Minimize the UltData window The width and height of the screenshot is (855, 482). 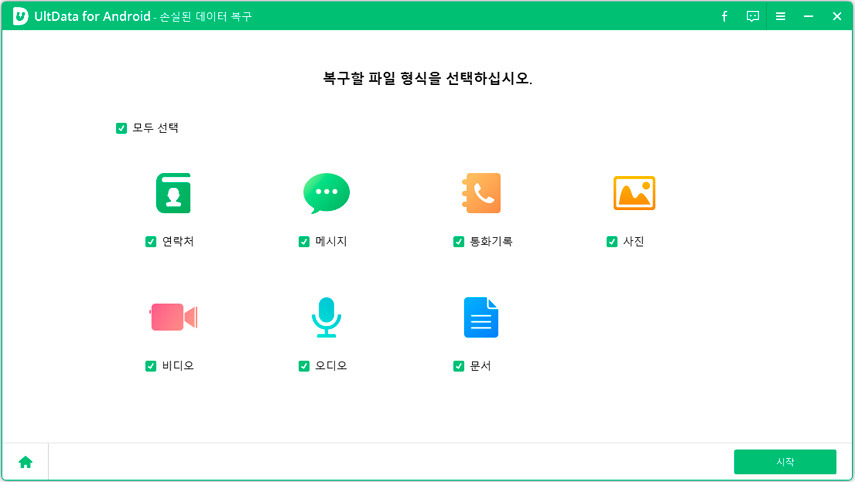[808, 16]
